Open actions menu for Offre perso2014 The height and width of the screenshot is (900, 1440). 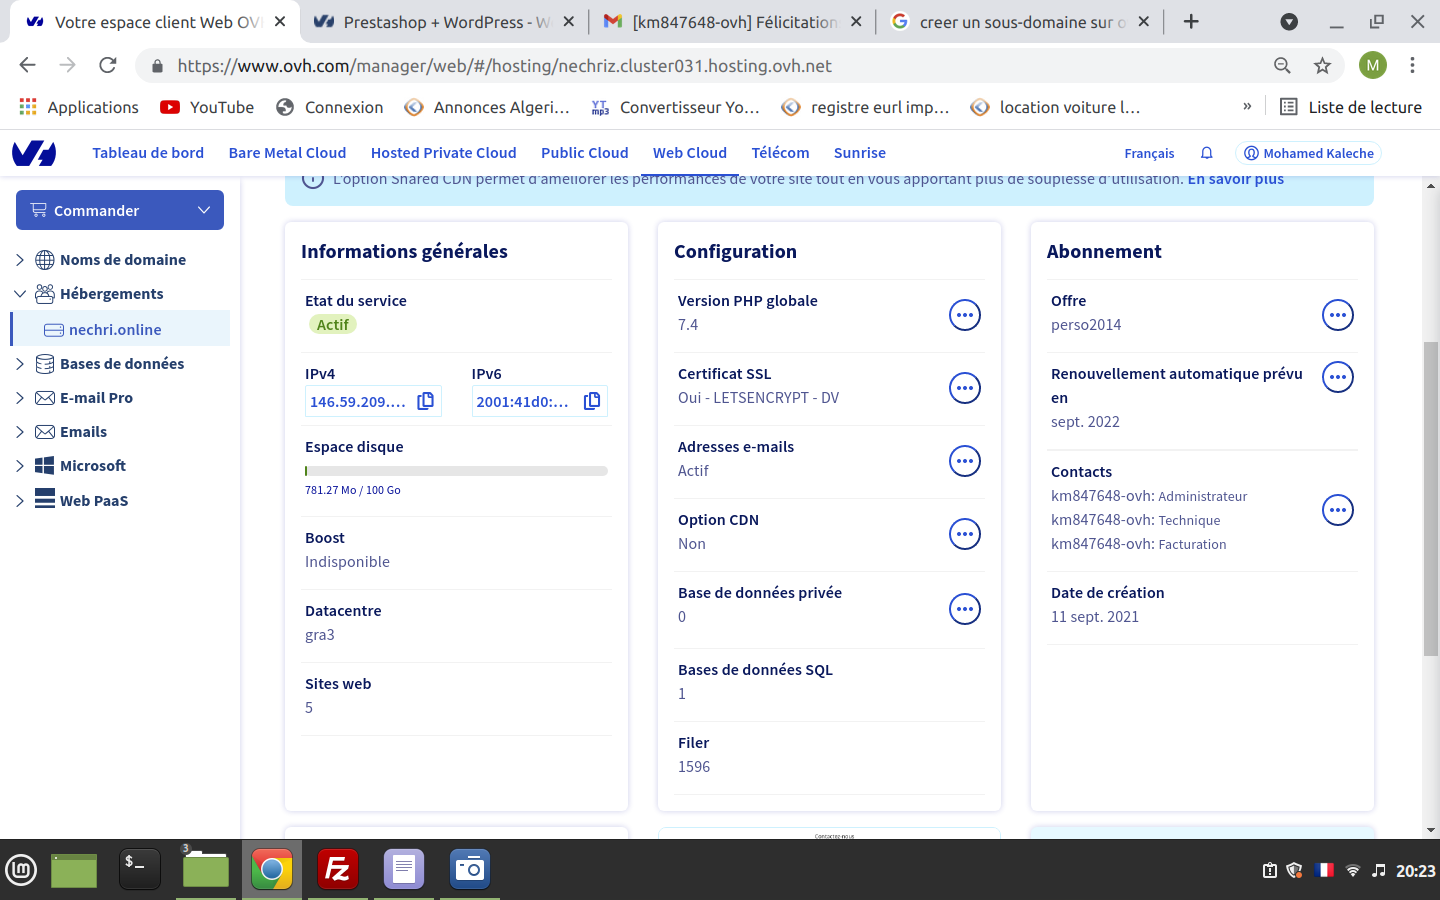click(1338, 315)
